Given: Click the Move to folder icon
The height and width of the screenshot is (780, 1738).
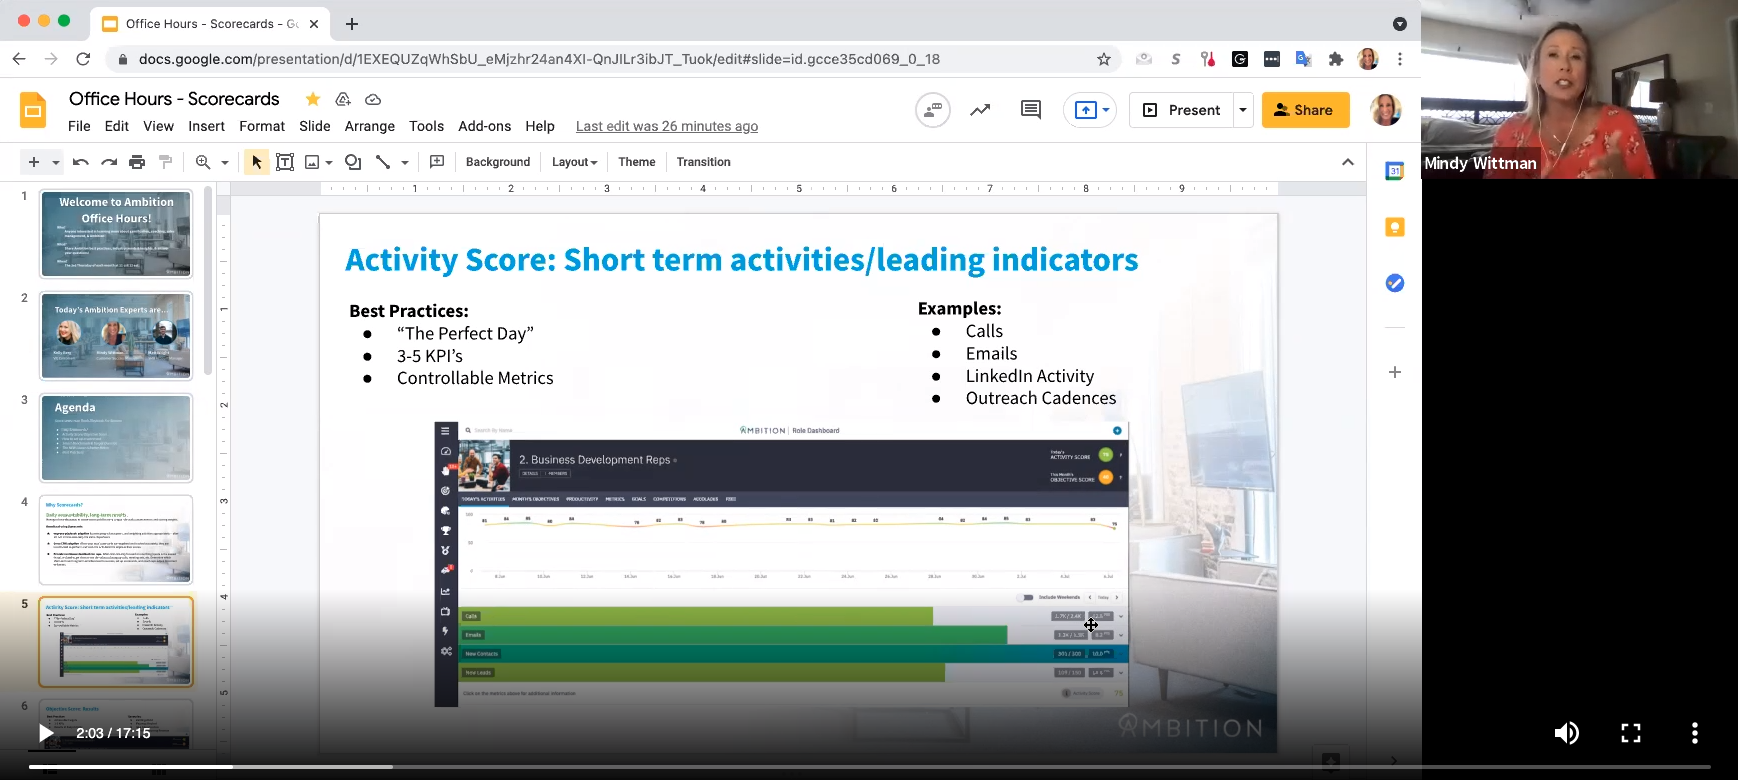Looking at the screenshot, I should [343, 99].
